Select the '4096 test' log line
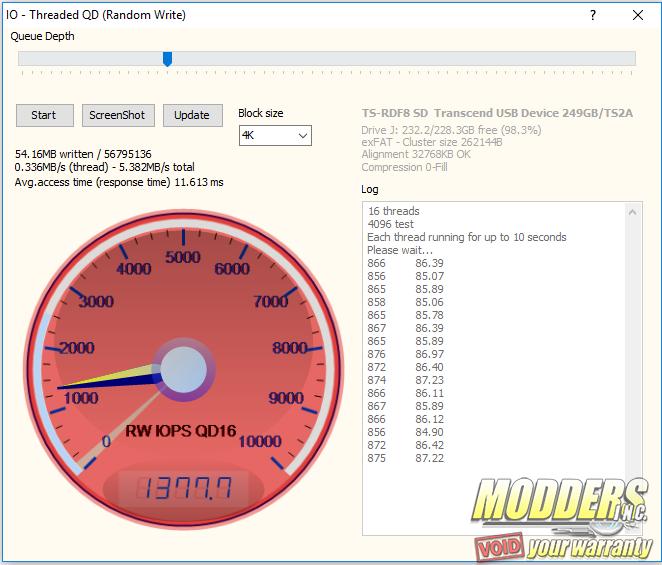The width and height of the screenshot is (662, 565). coord(391,224)
